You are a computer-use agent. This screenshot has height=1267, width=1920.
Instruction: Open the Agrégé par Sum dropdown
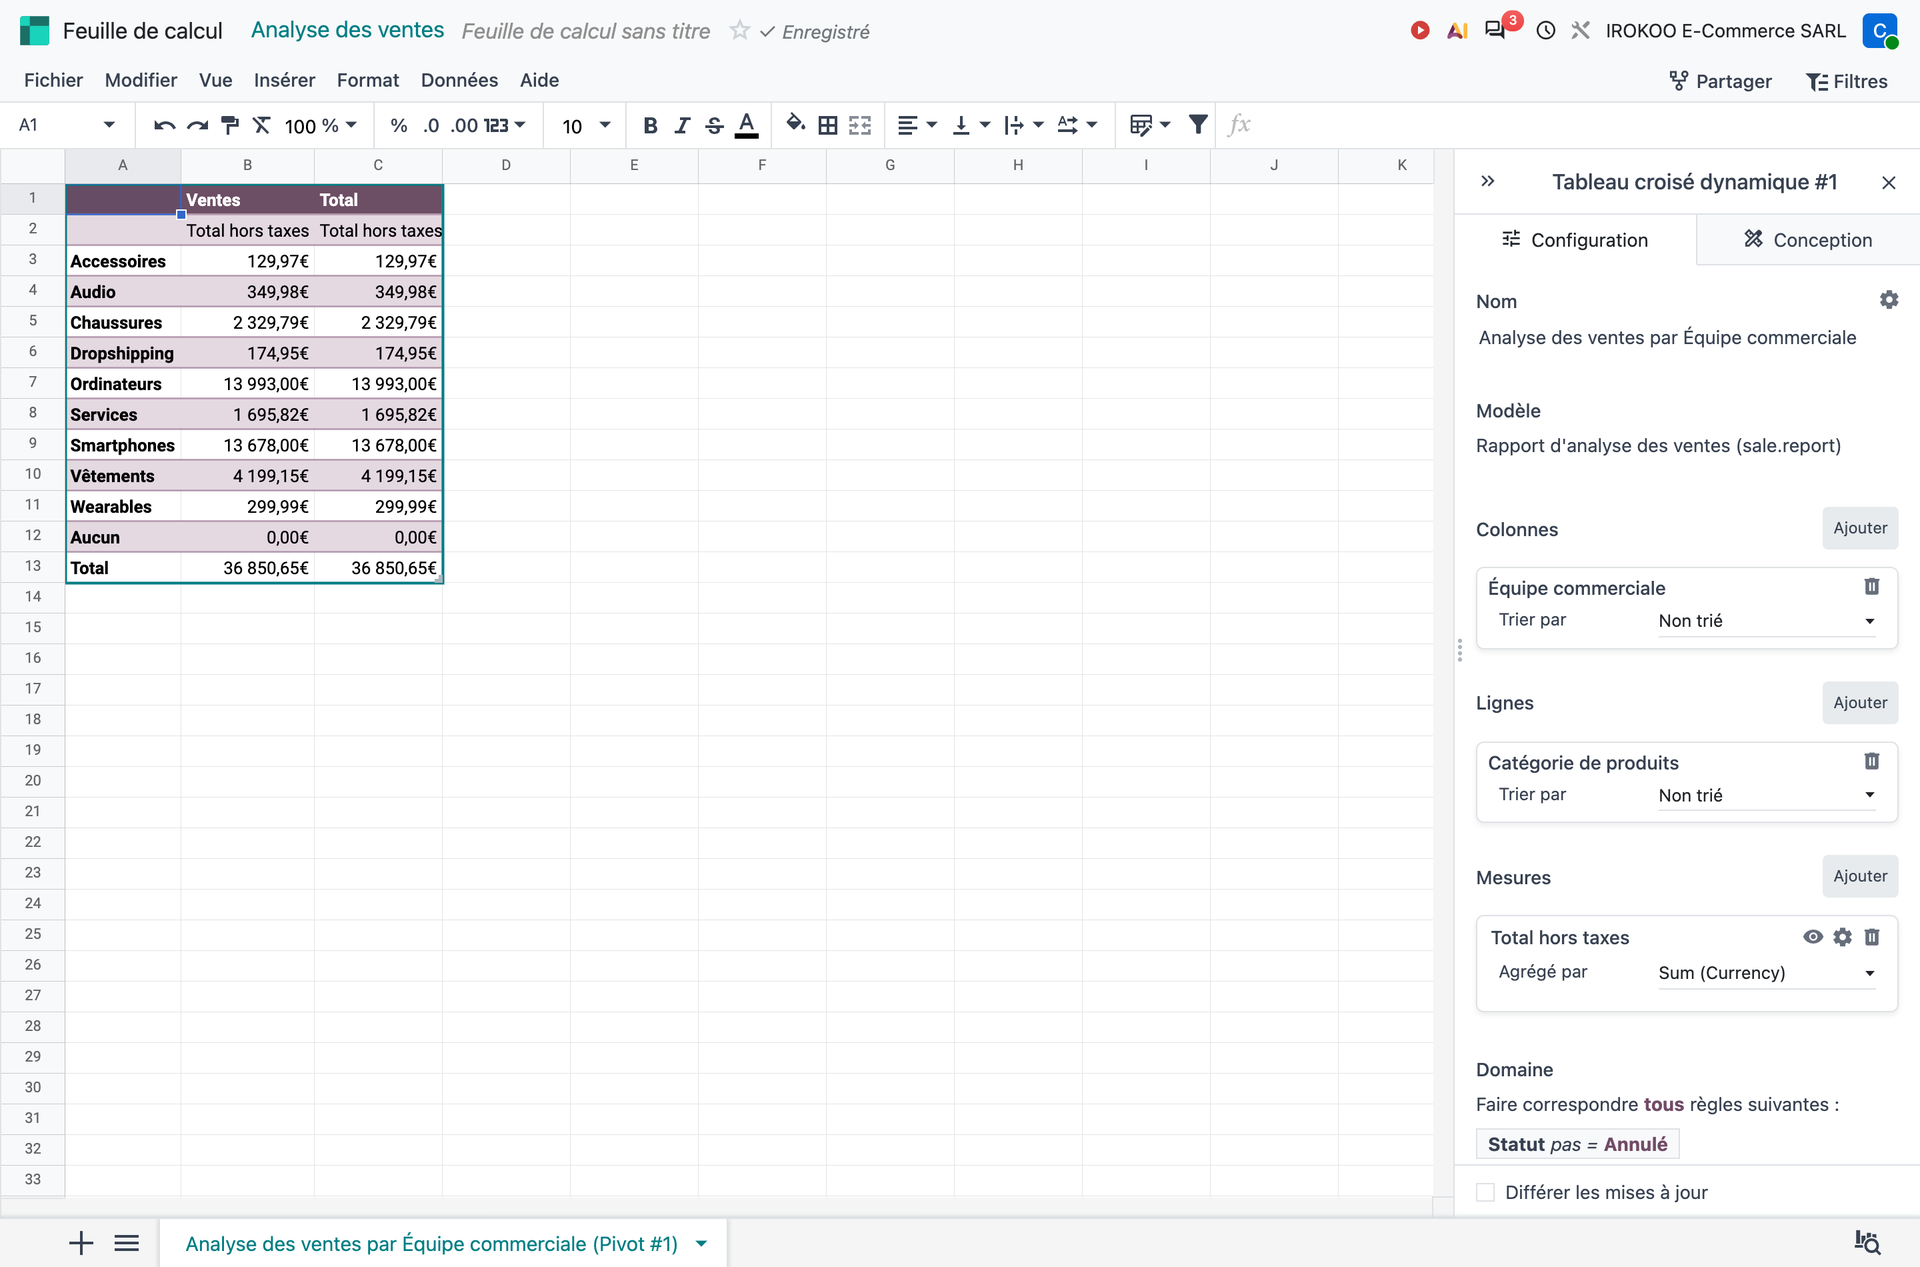click(x=1767, y=973)
